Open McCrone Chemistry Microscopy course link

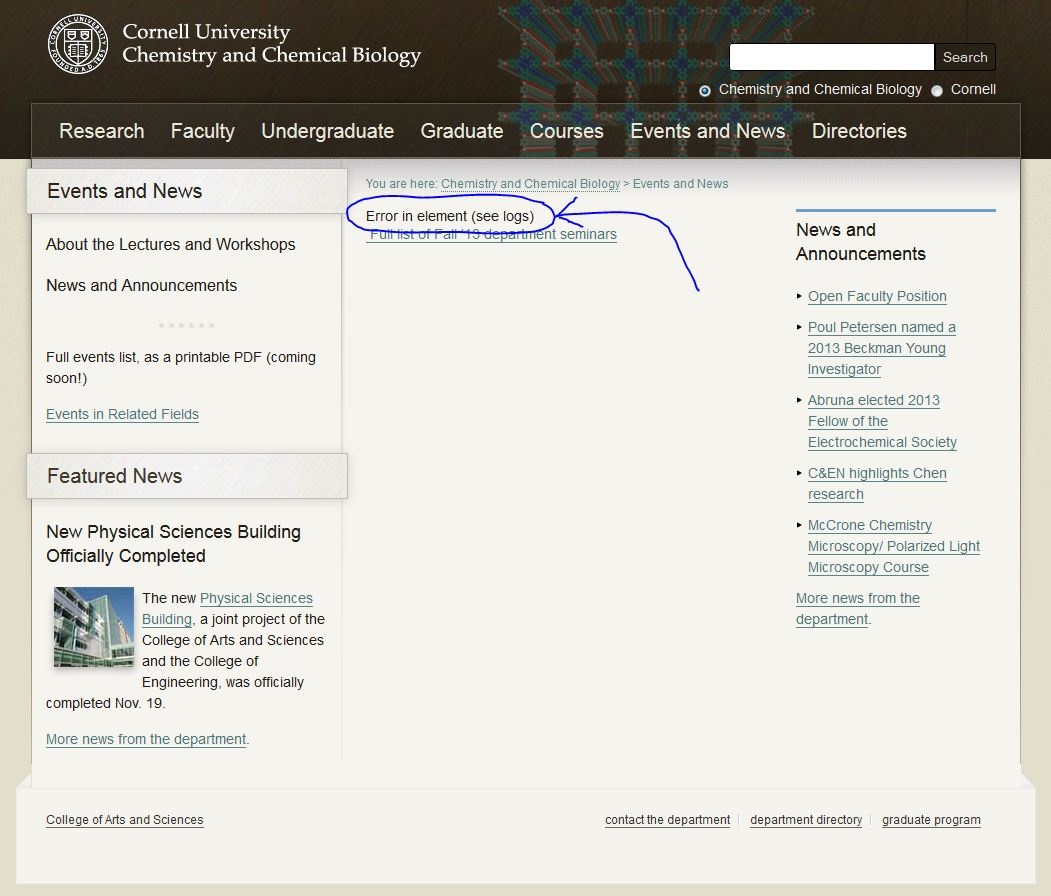893,546
